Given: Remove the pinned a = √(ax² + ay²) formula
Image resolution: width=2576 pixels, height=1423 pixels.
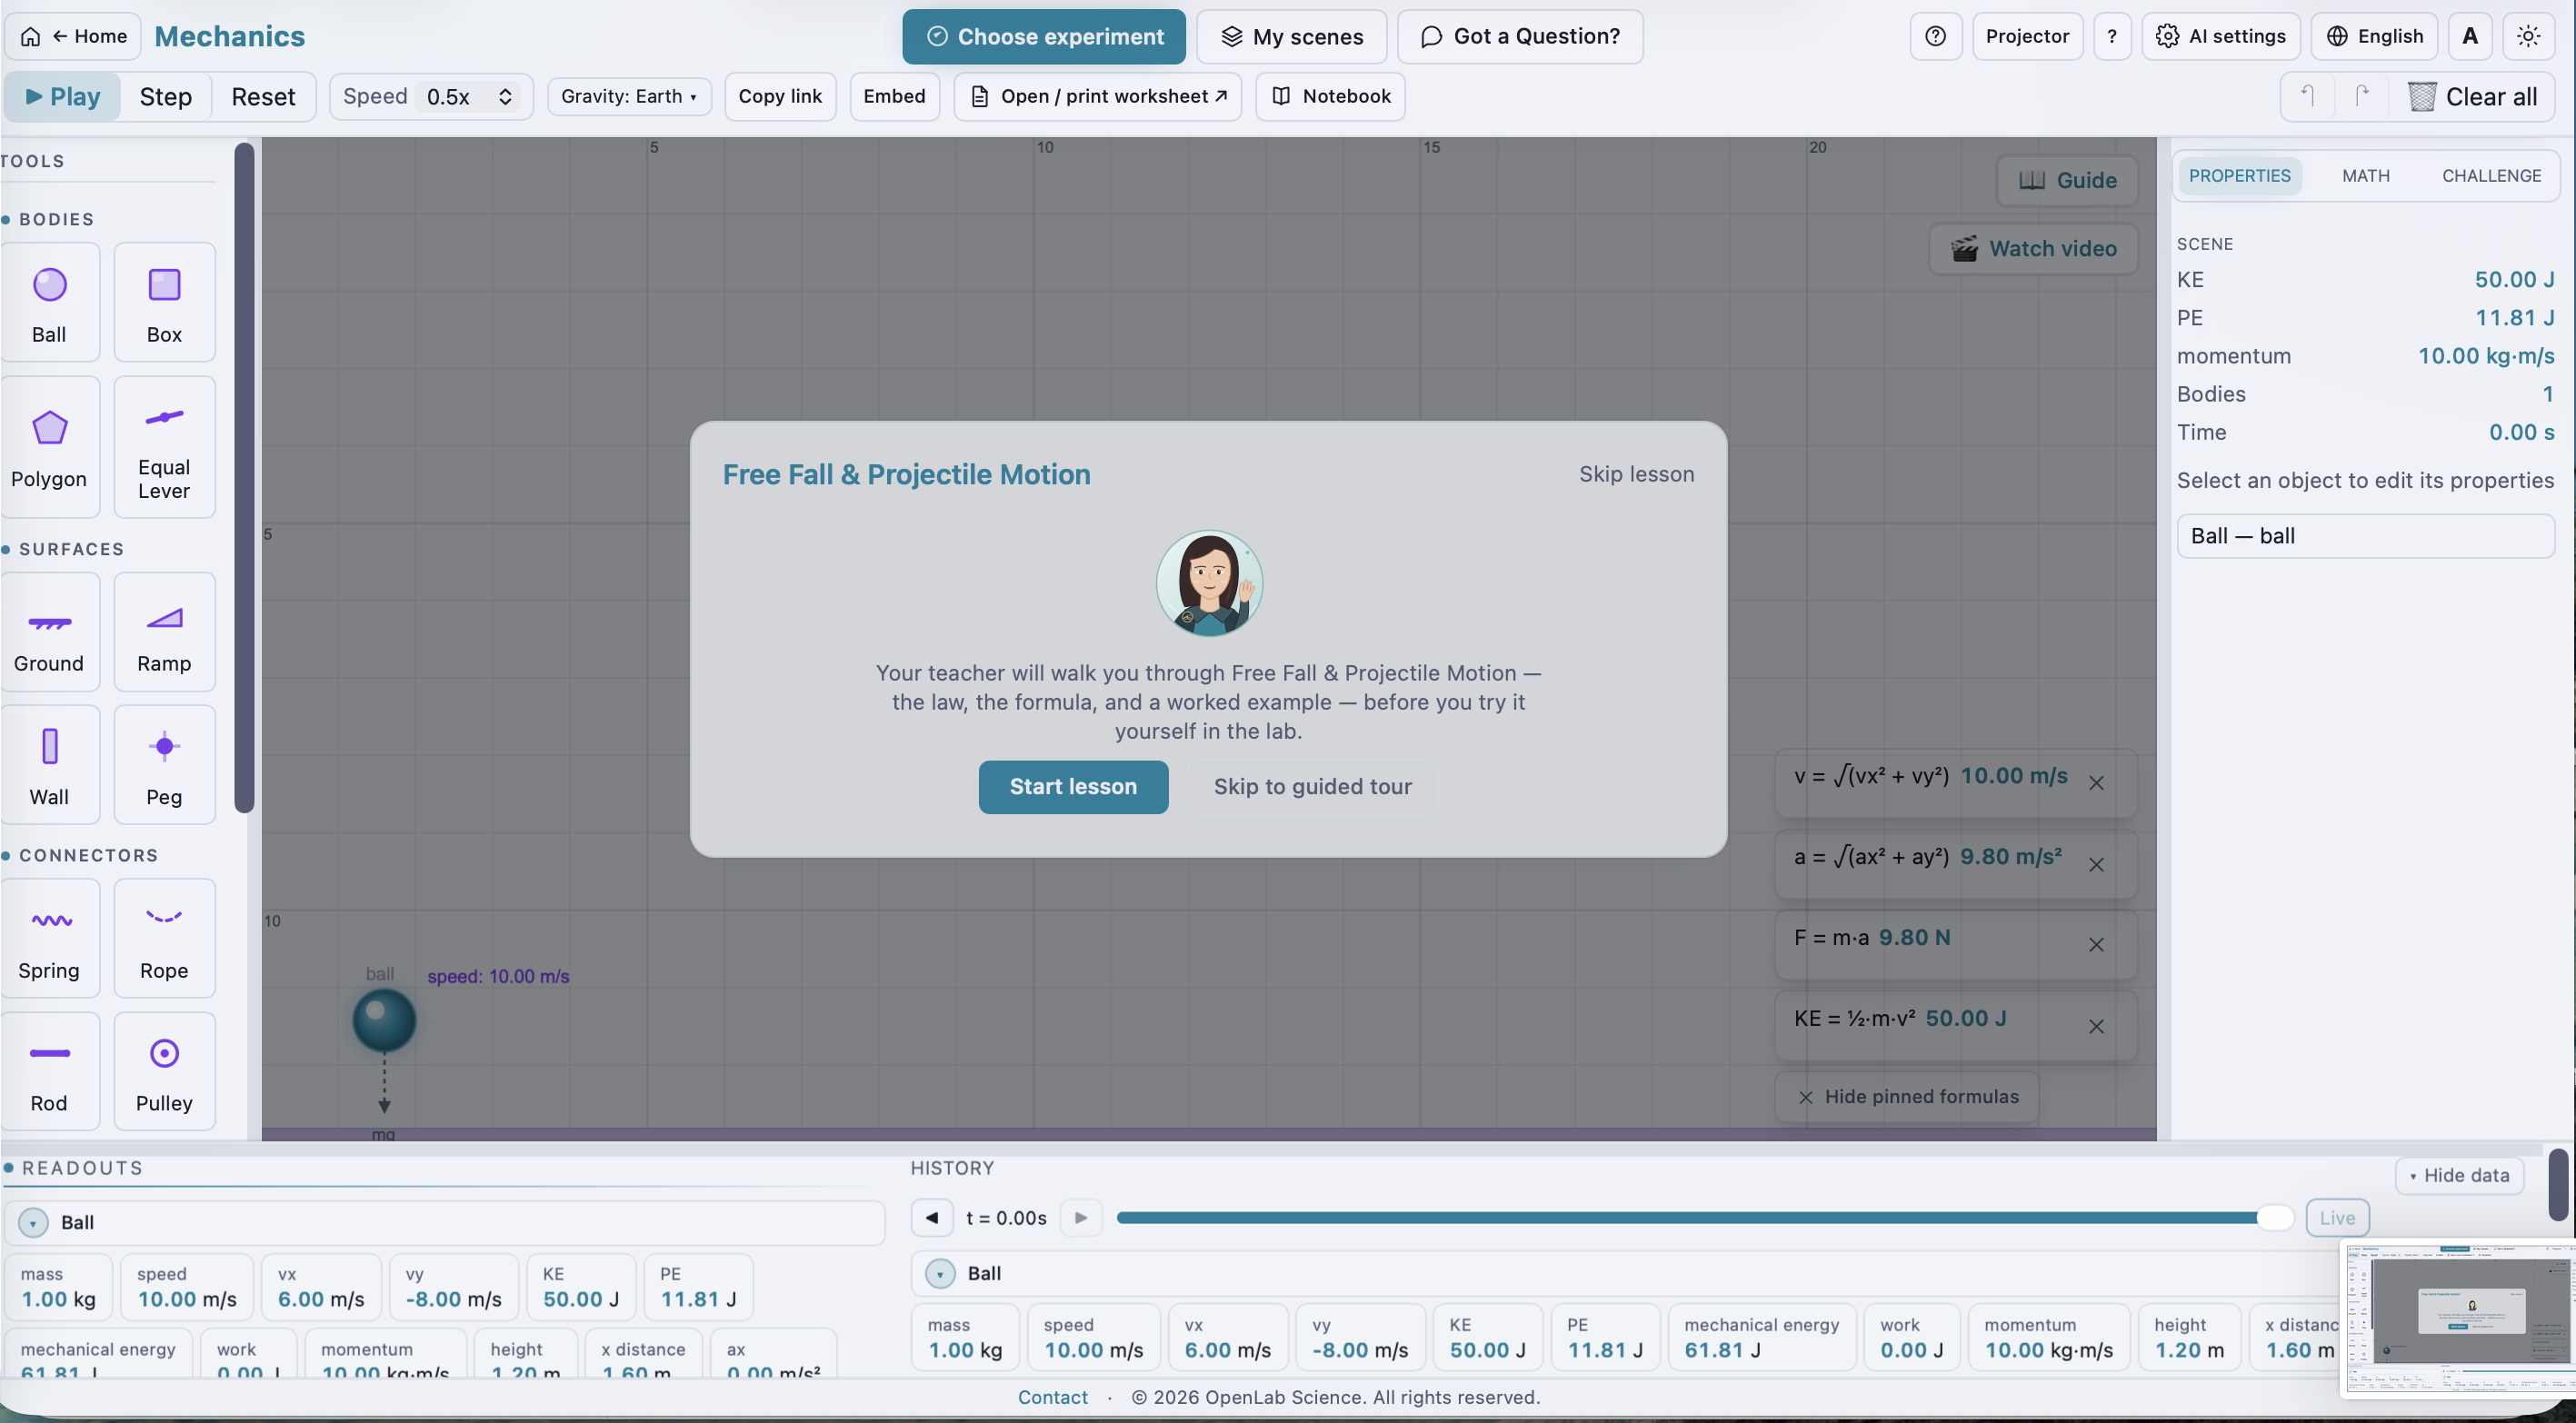Looking at the screenshot, I should click(x=2096, y=864).
